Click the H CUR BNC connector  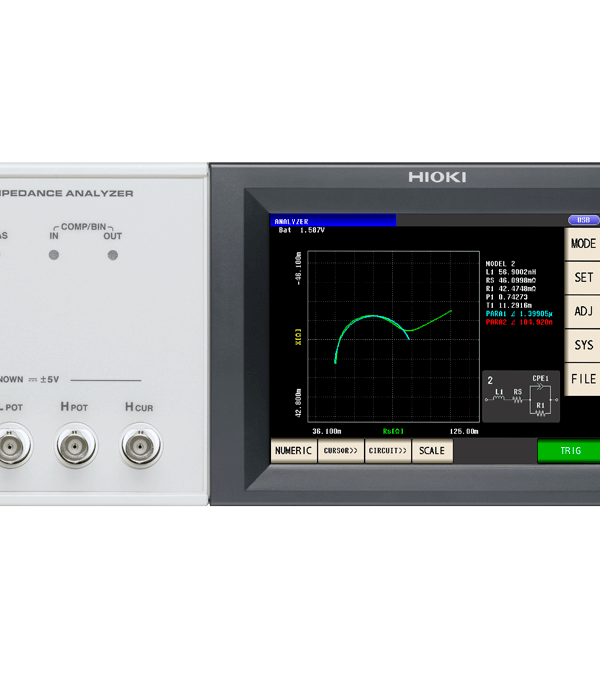tap(141, 446)
